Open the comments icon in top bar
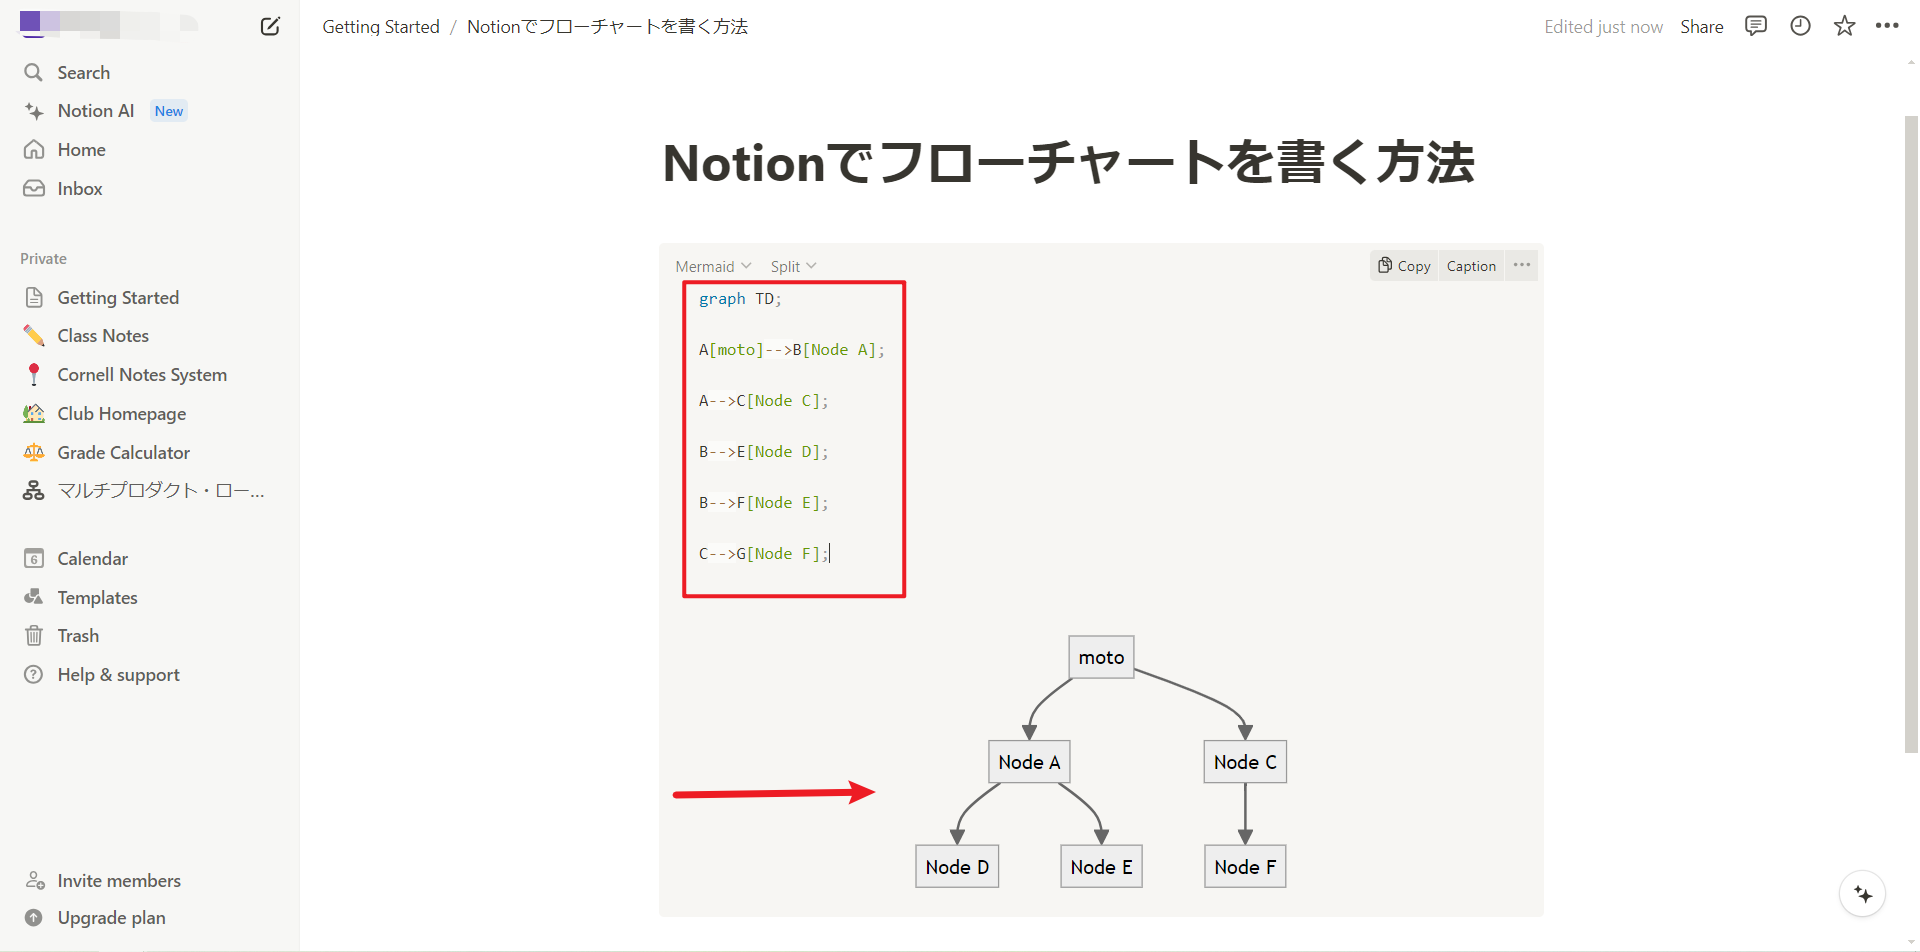1920x952 pixels. (x=1756, y=26)
